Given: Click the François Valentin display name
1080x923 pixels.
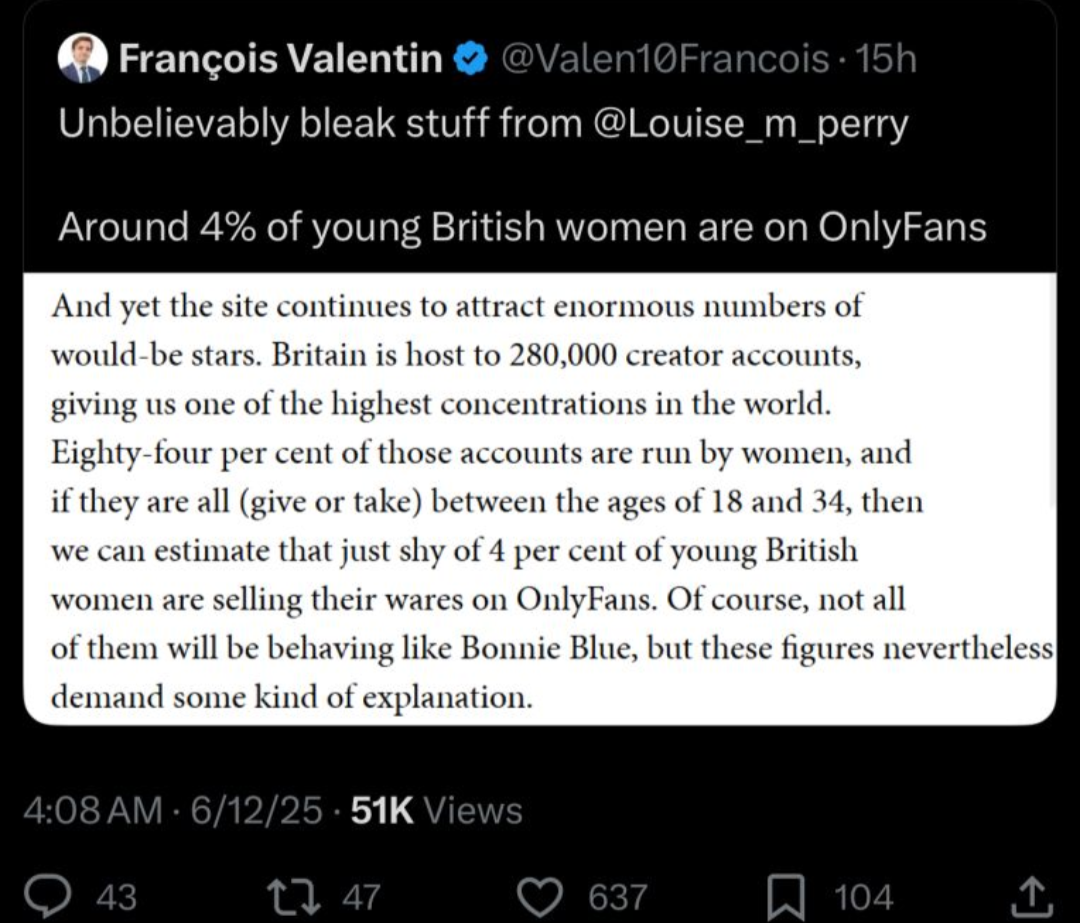Looking at the screenshot, I should (x=280, y=58).
